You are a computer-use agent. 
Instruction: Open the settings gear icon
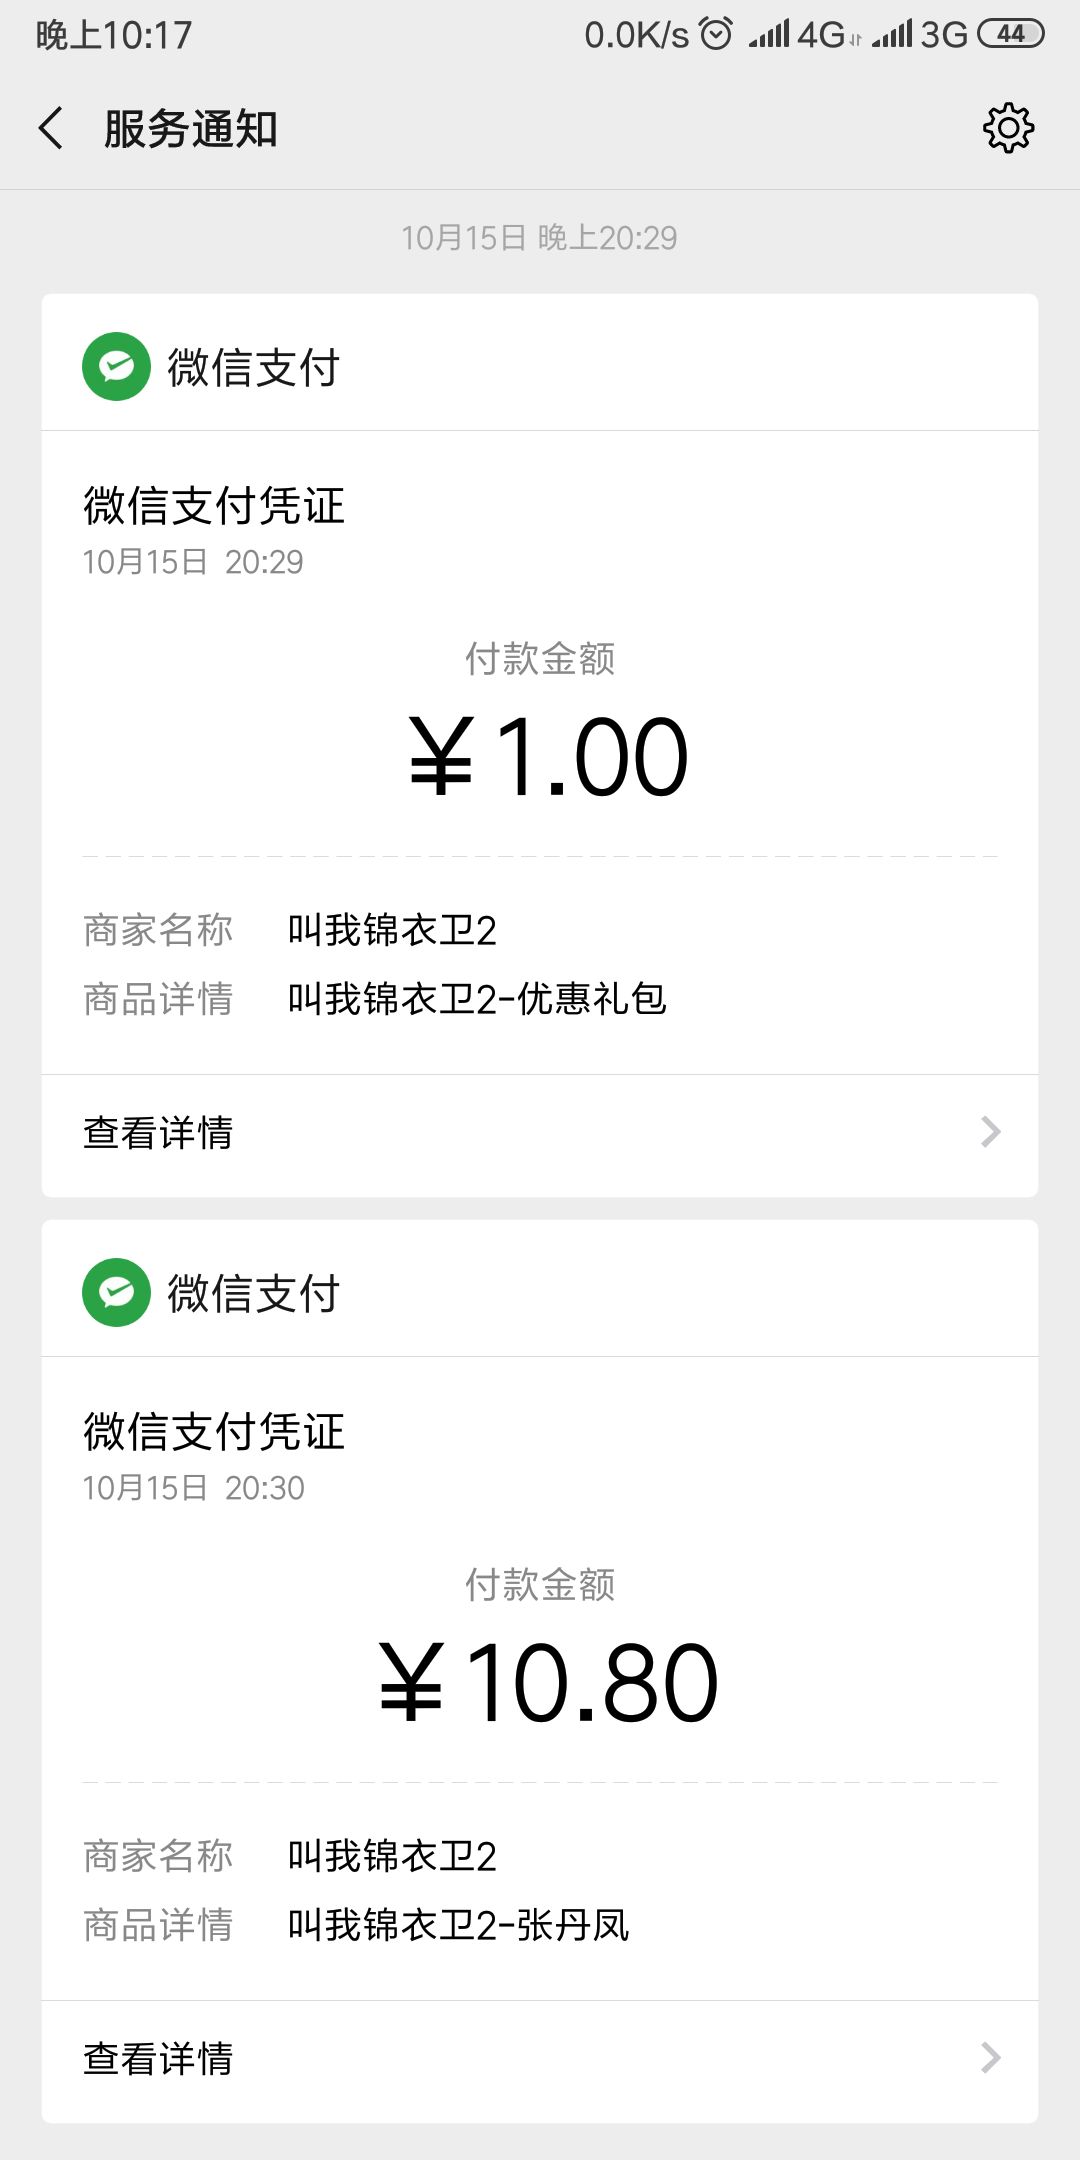click(x=1008, y=128)
